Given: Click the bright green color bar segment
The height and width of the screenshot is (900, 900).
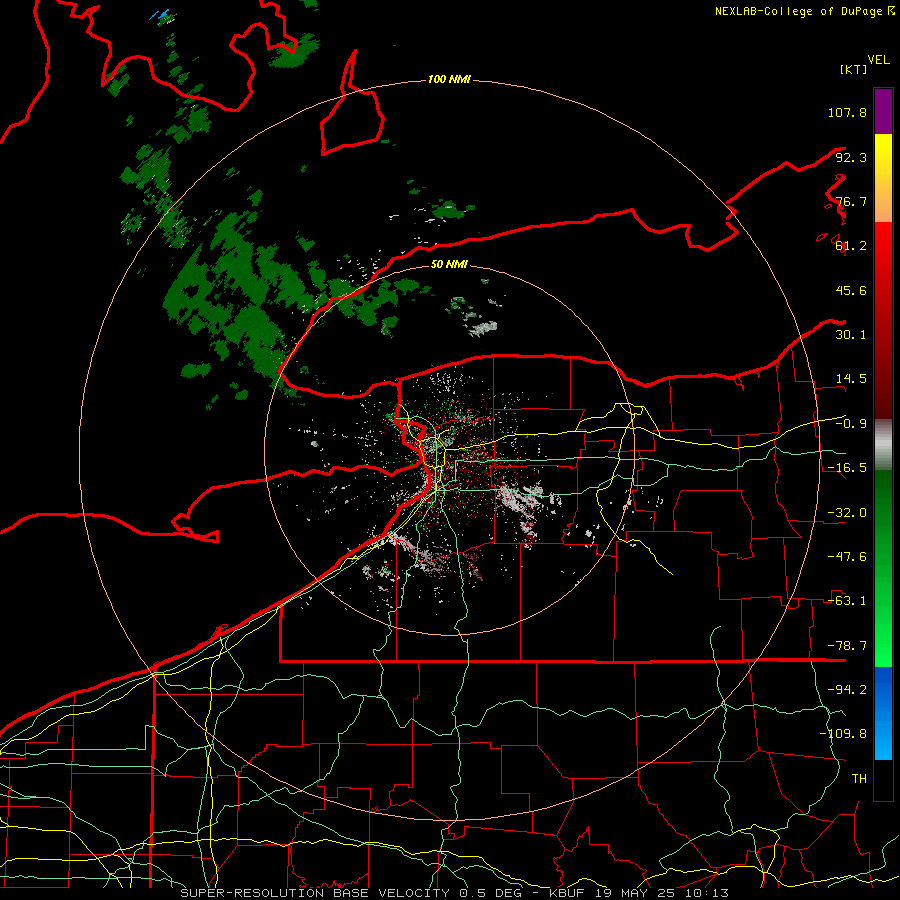Looking at the screenshot, I should 883,568.
